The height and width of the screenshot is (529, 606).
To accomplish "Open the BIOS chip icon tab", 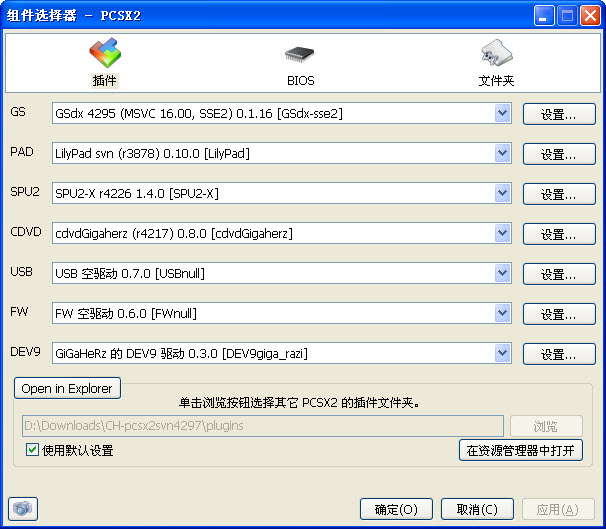I will pos(300,54).
